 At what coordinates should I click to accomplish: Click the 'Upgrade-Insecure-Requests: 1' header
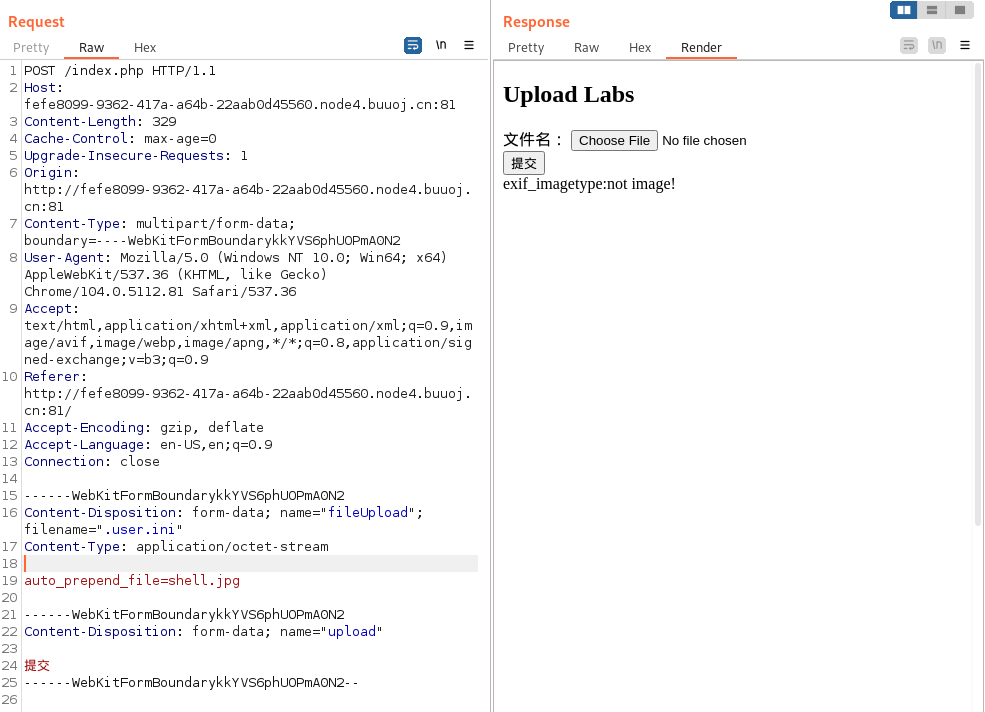click(x=136, y=156)
